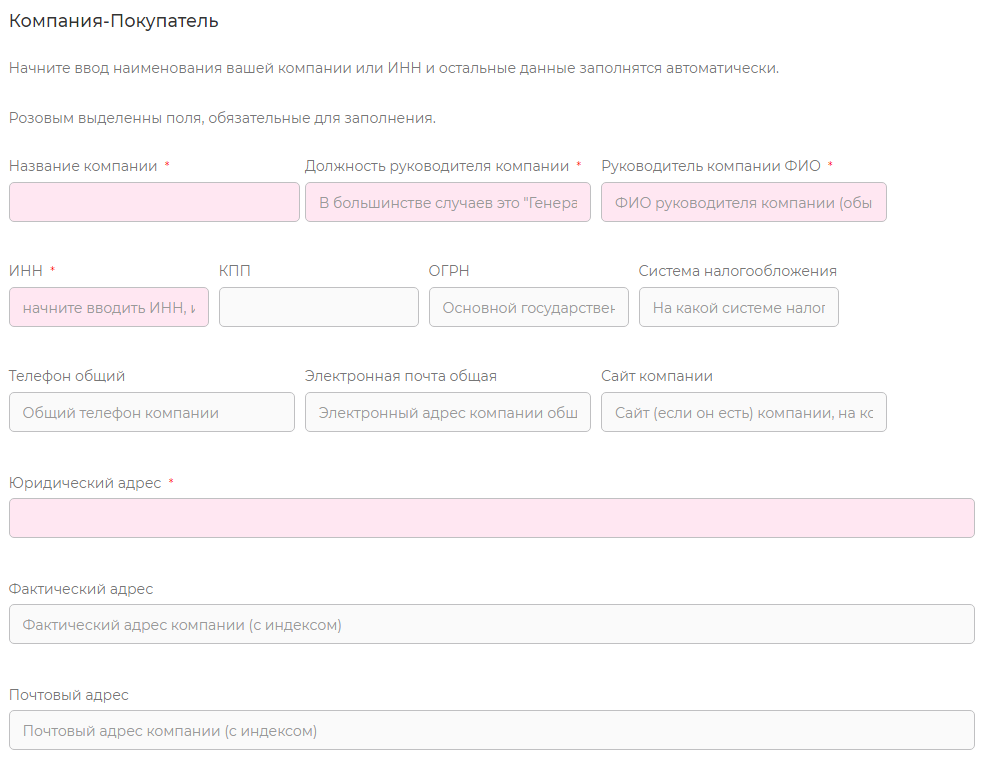Focus the 'Сайт компании' input box
The height and width of the screenshot is (766, 988).
[x=743, y=412]
